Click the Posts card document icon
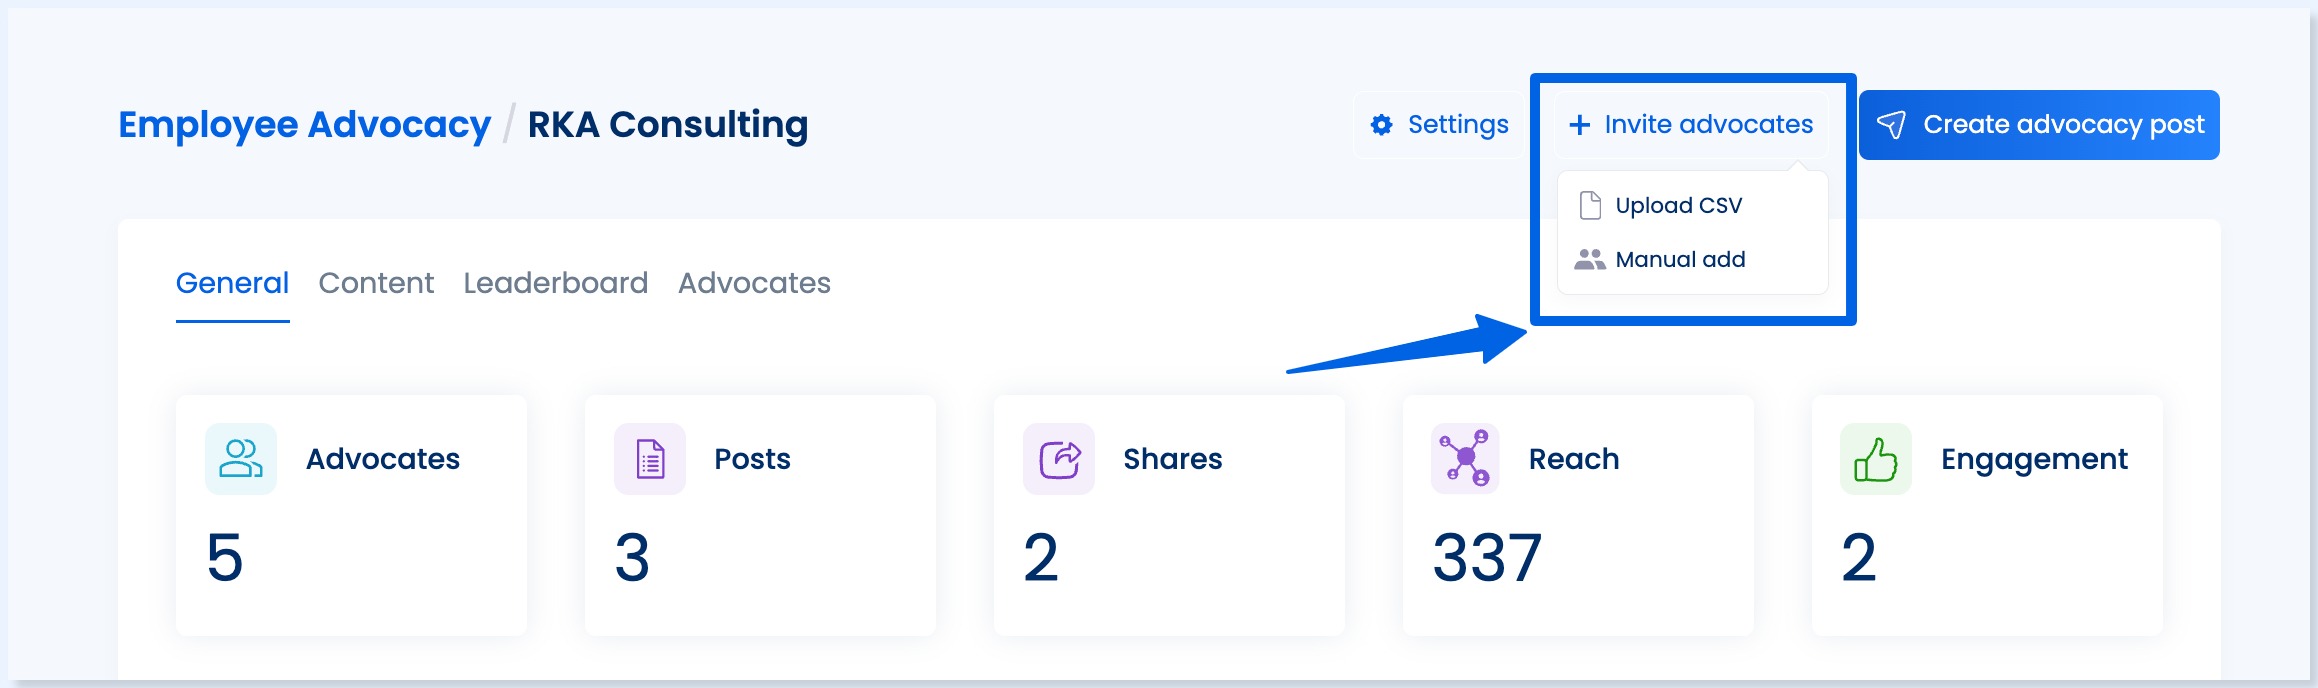The image size is (2318, 688). (650, 459)
